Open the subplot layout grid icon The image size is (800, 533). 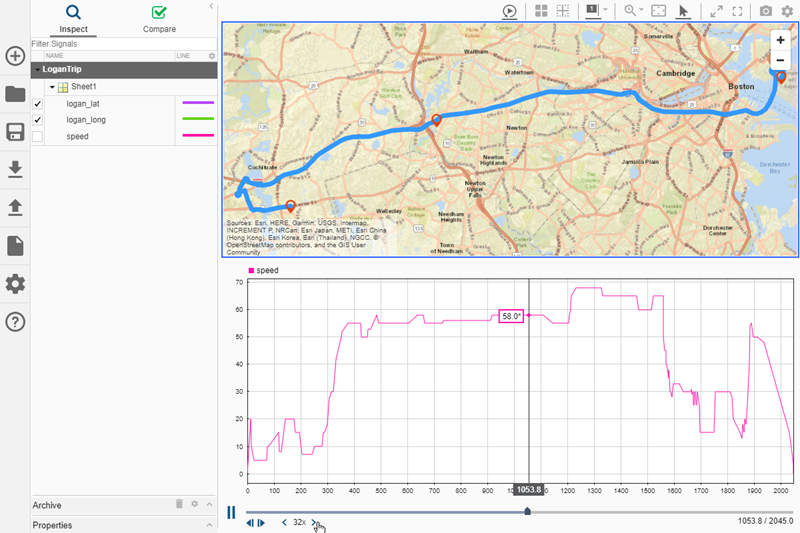coord(541,11)
